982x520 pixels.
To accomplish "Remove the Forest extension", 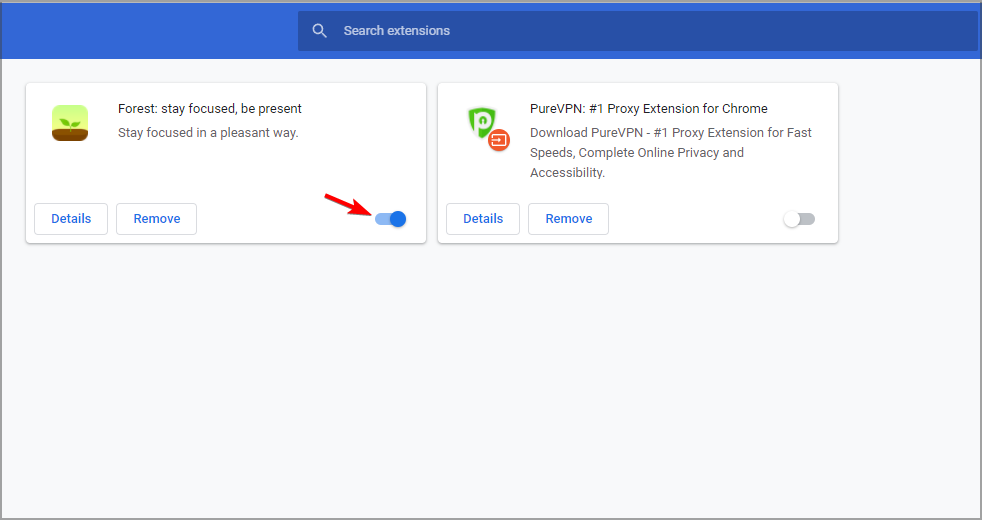I will click(x=157, y=219).
